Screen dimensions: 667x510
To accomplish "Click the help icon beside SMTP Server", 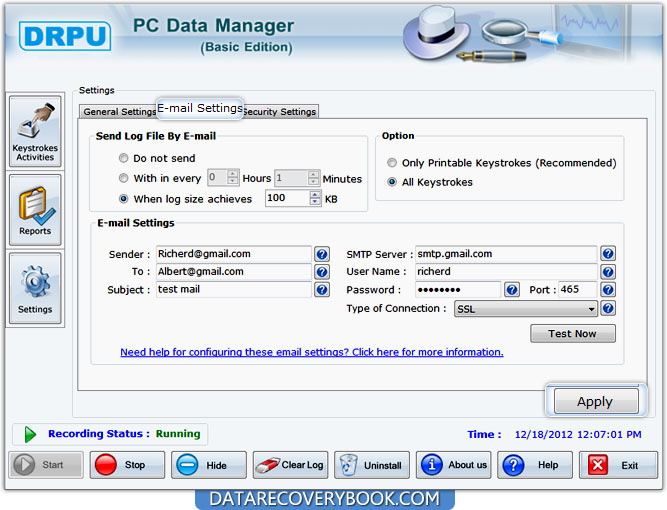I will [608, 254].
